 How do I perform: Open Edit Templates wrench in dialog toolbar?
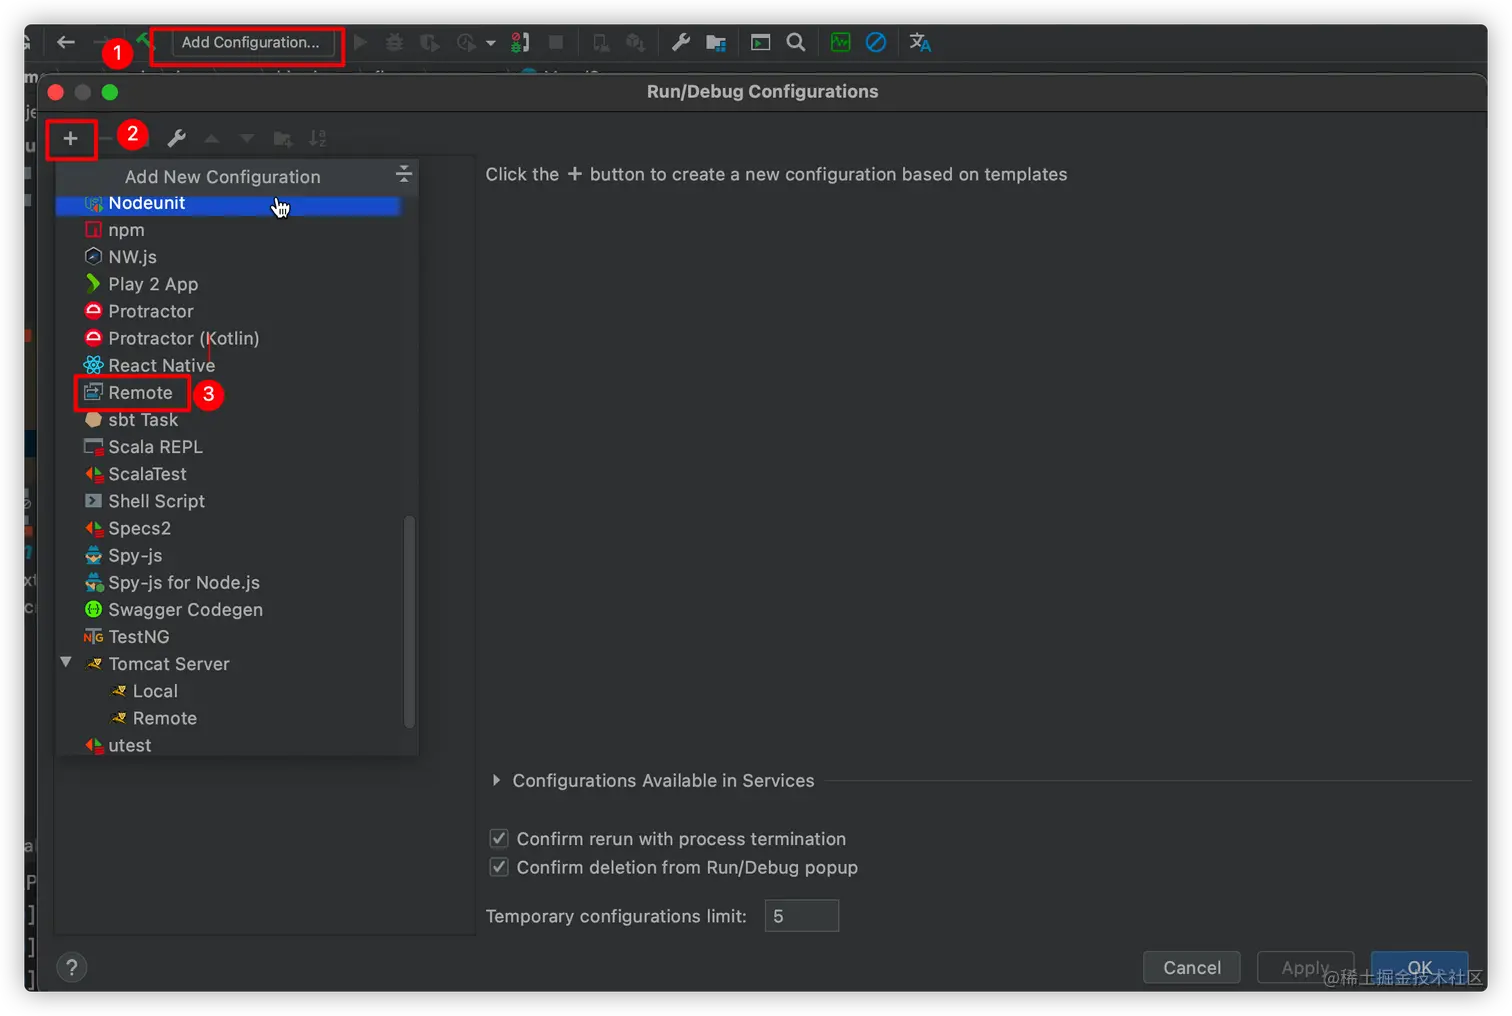click(176, 139)
